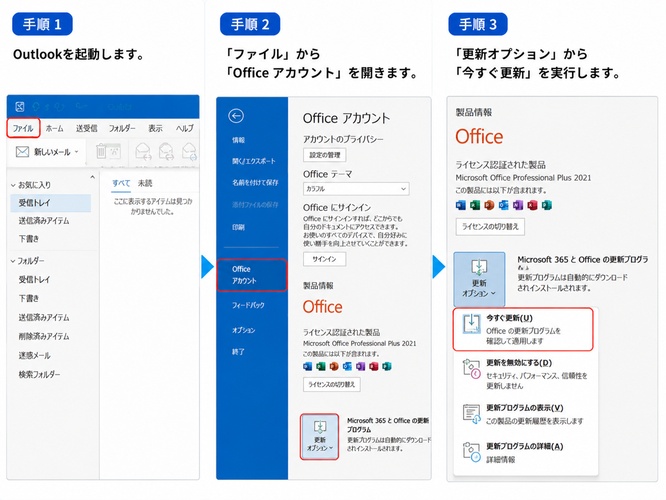Click Outlook icon in step 3 product list
The width and height of the screenshot is (666, 500).
(x=504, y=205)
